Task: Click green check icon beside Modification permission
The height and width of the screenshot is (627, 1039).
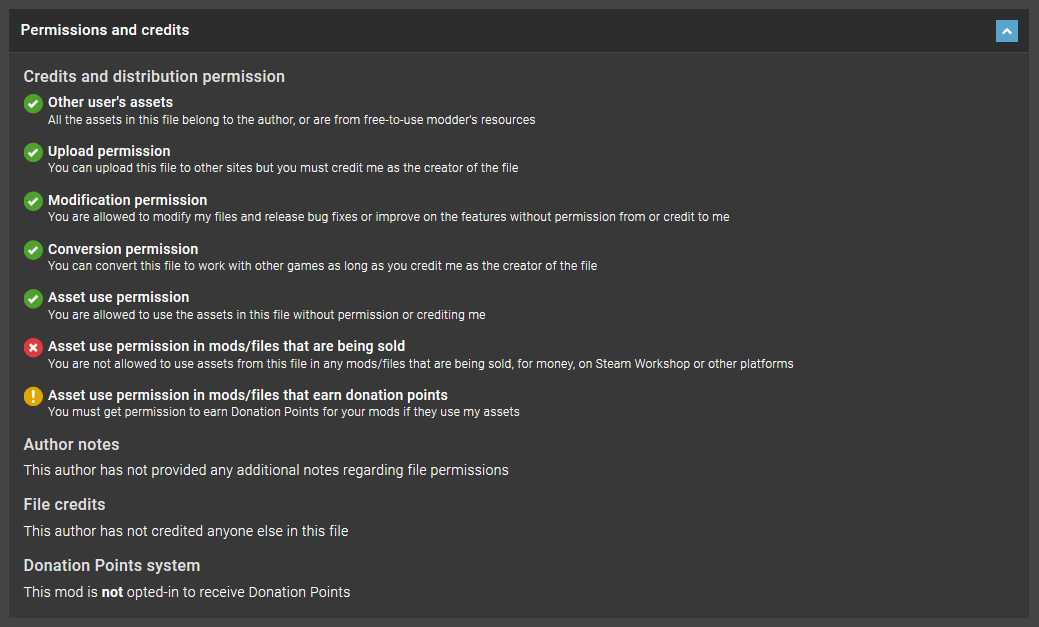Action: click(33, 201)
